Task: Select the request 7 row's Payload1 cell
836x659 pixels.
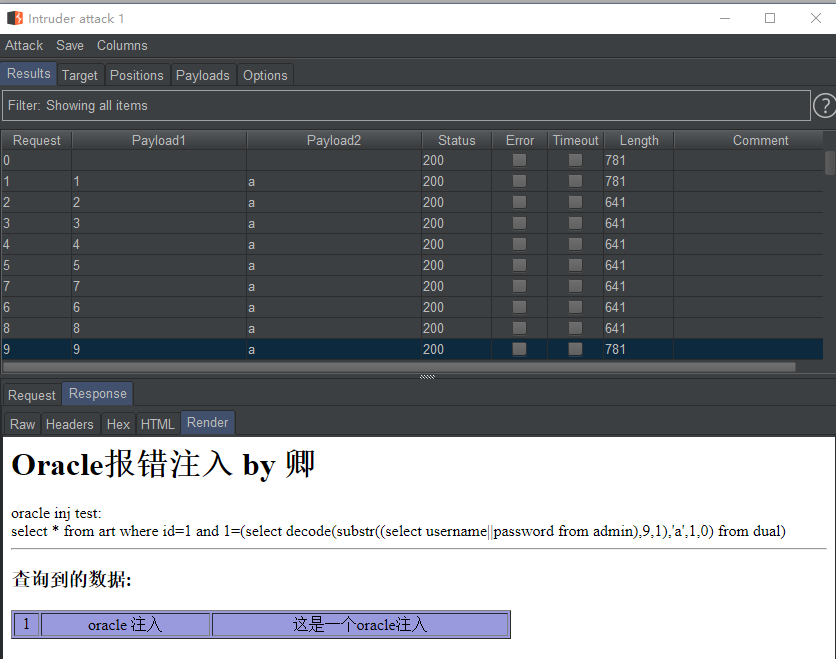Action: point(159,286)
